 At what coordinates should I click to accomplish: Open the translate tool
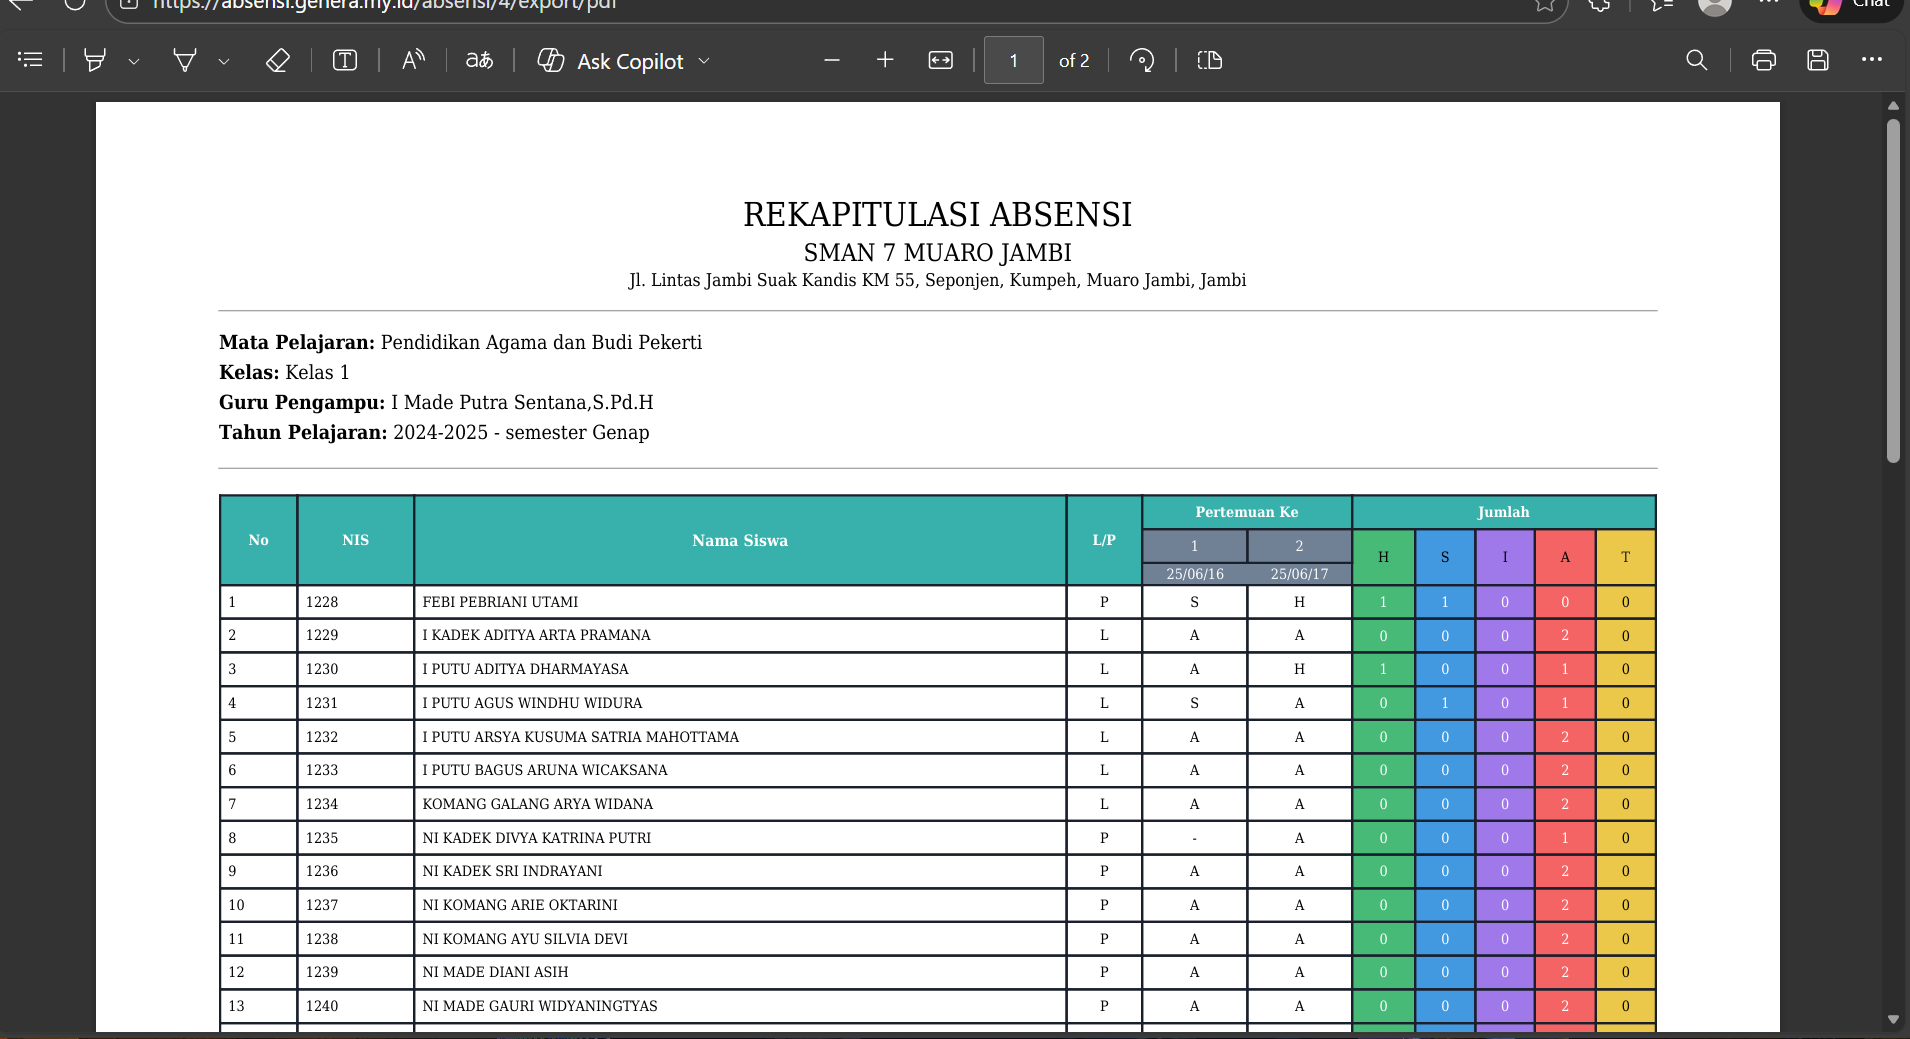point(479,60)
